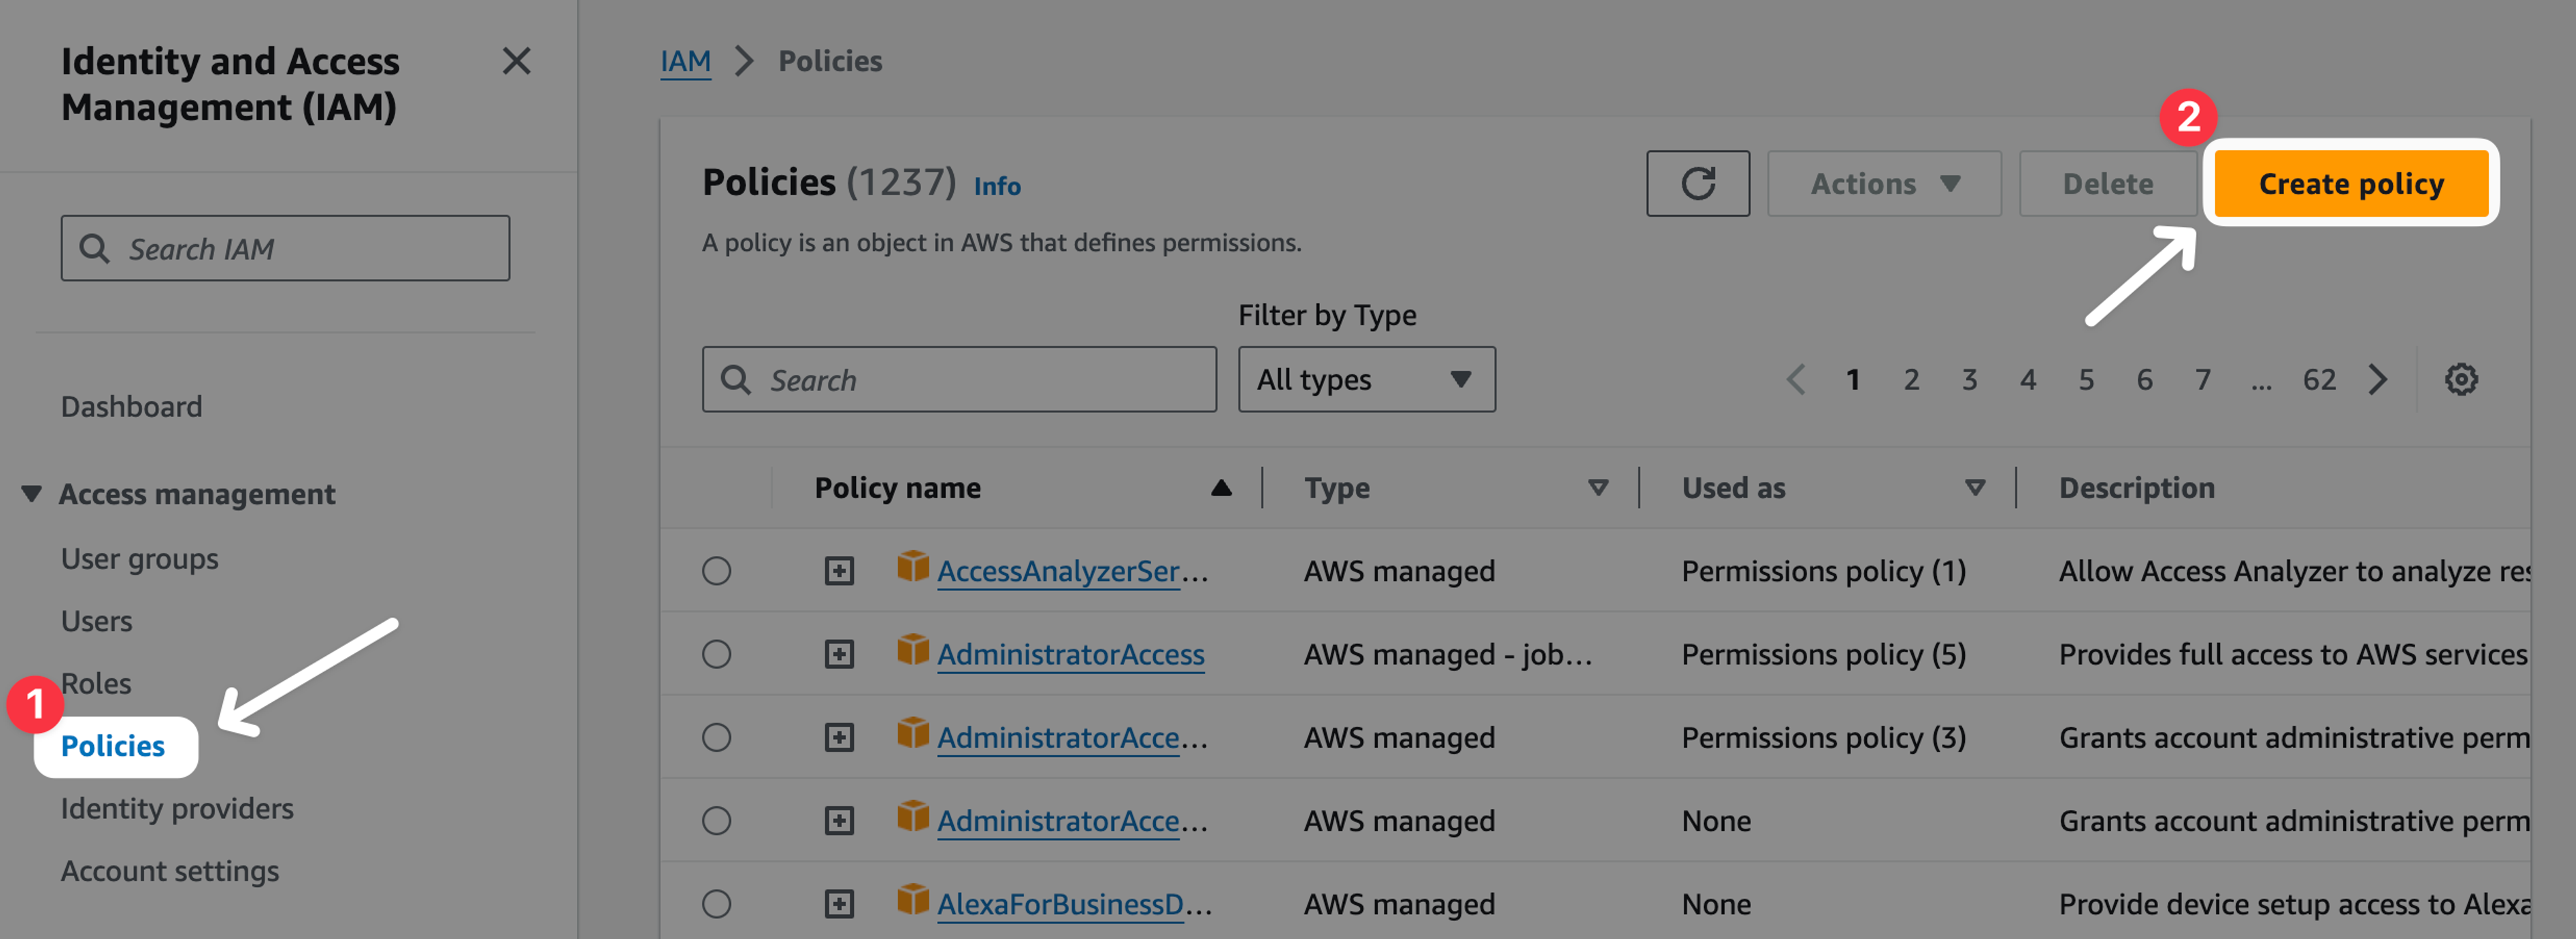
Task: Click the policy icon beside AdministratorAccess
Action: (912, 650)
